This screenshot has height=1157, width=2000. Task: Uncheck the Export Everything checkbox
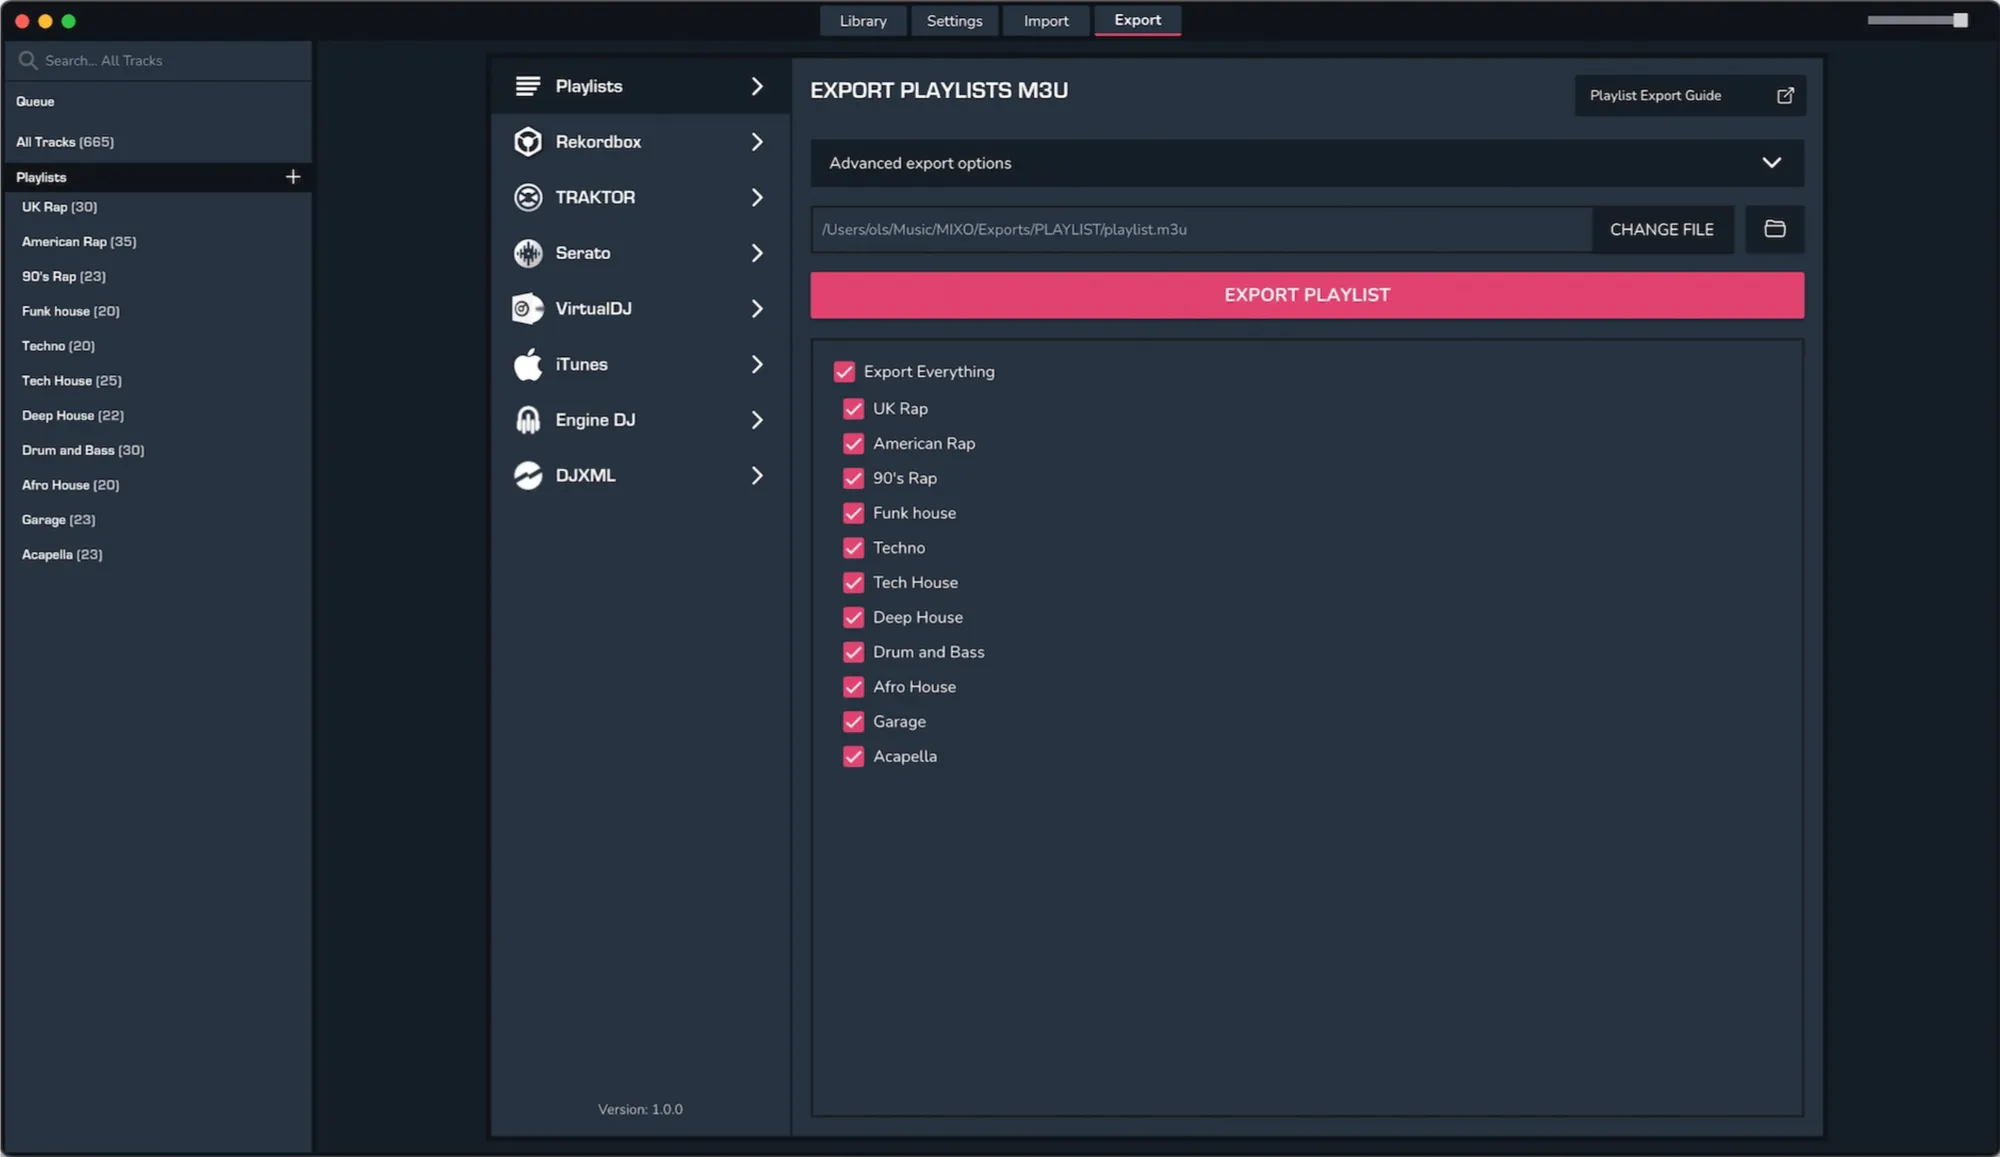pos(844,371)
